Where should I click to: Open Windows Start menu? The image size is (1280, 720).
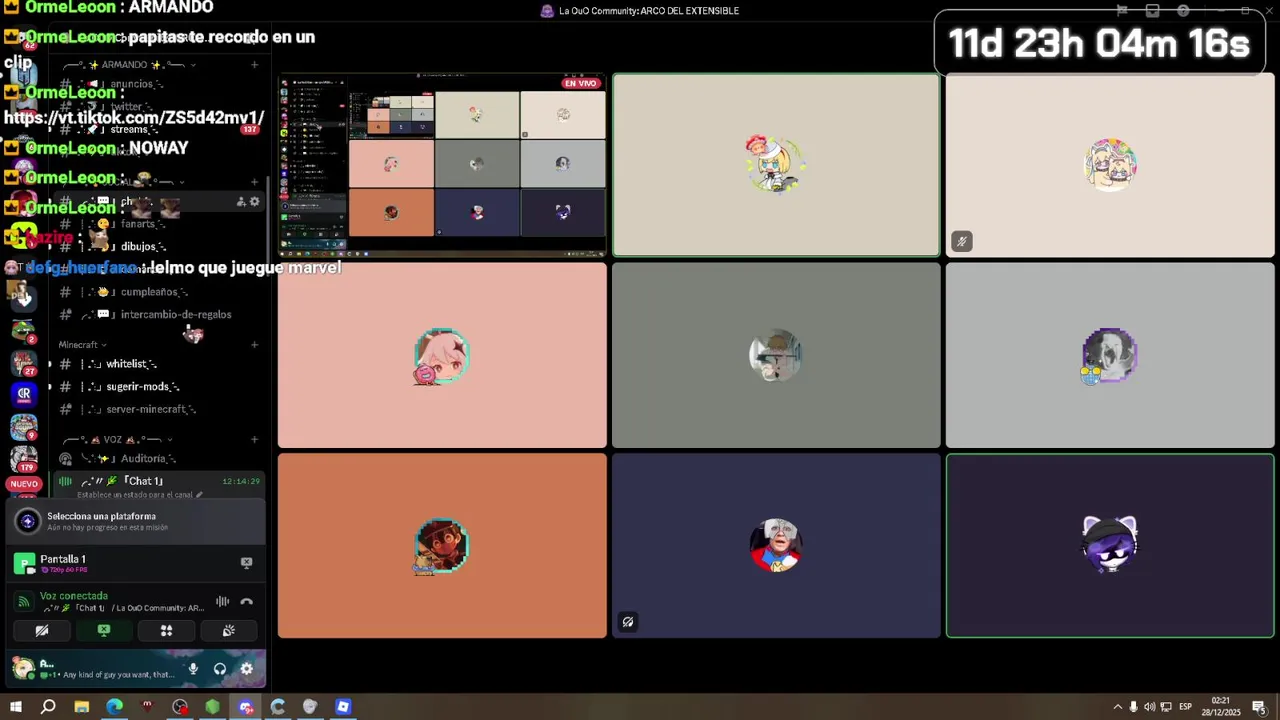(x=16, y=707)
